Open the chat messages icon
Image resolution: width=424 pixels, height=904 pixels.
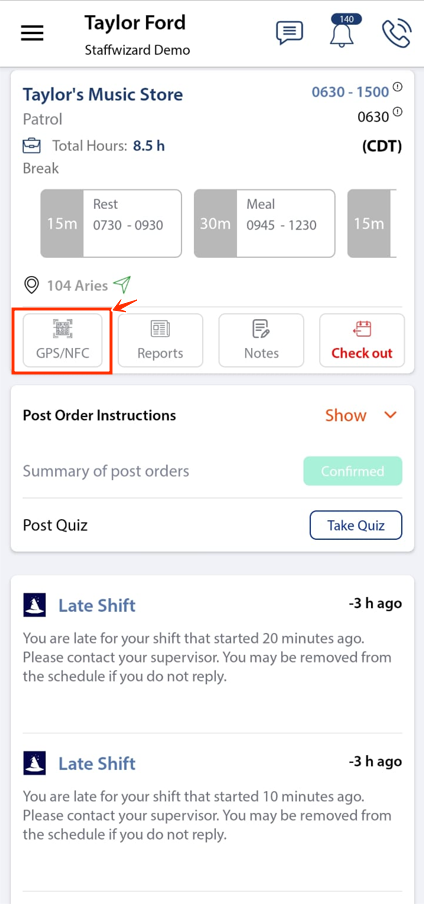(x=290, y=33)
